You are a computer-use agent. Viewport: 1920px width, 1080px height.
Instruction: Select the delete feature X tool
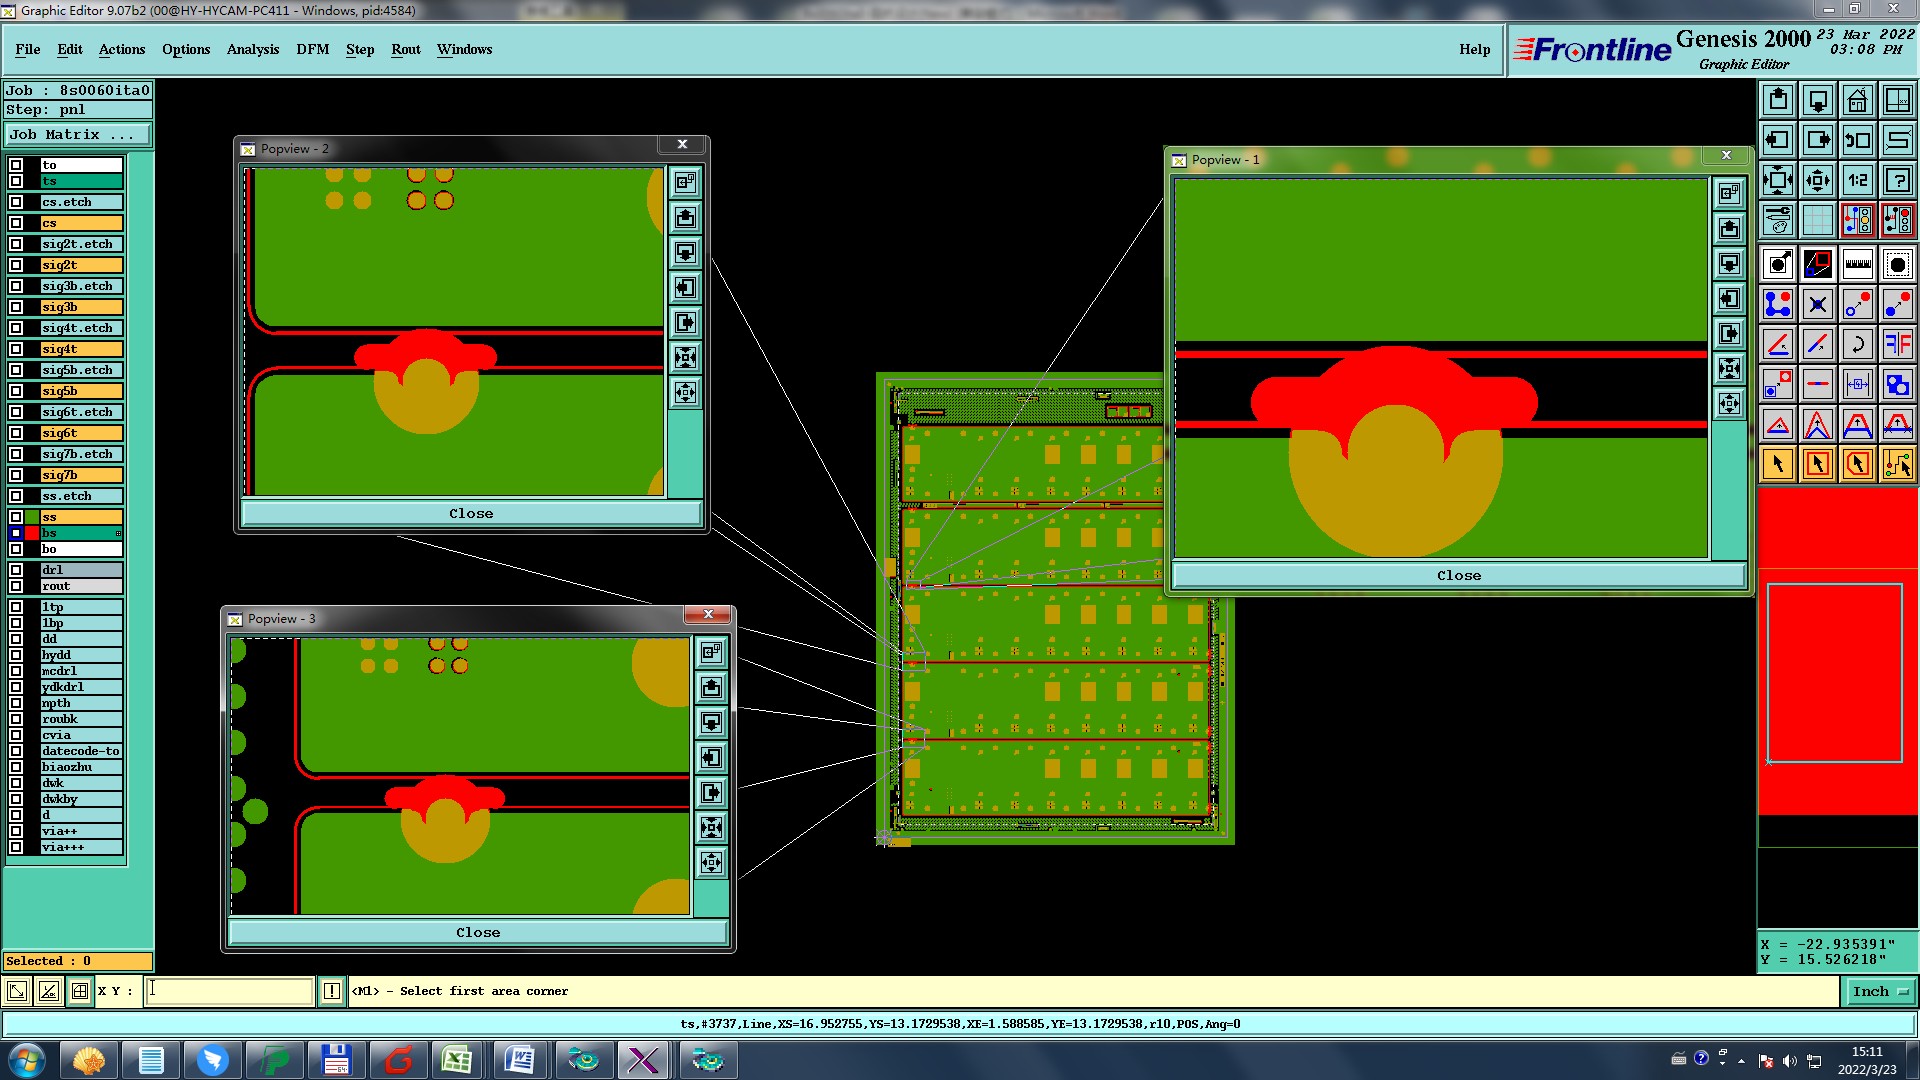tap(1817, 304)
